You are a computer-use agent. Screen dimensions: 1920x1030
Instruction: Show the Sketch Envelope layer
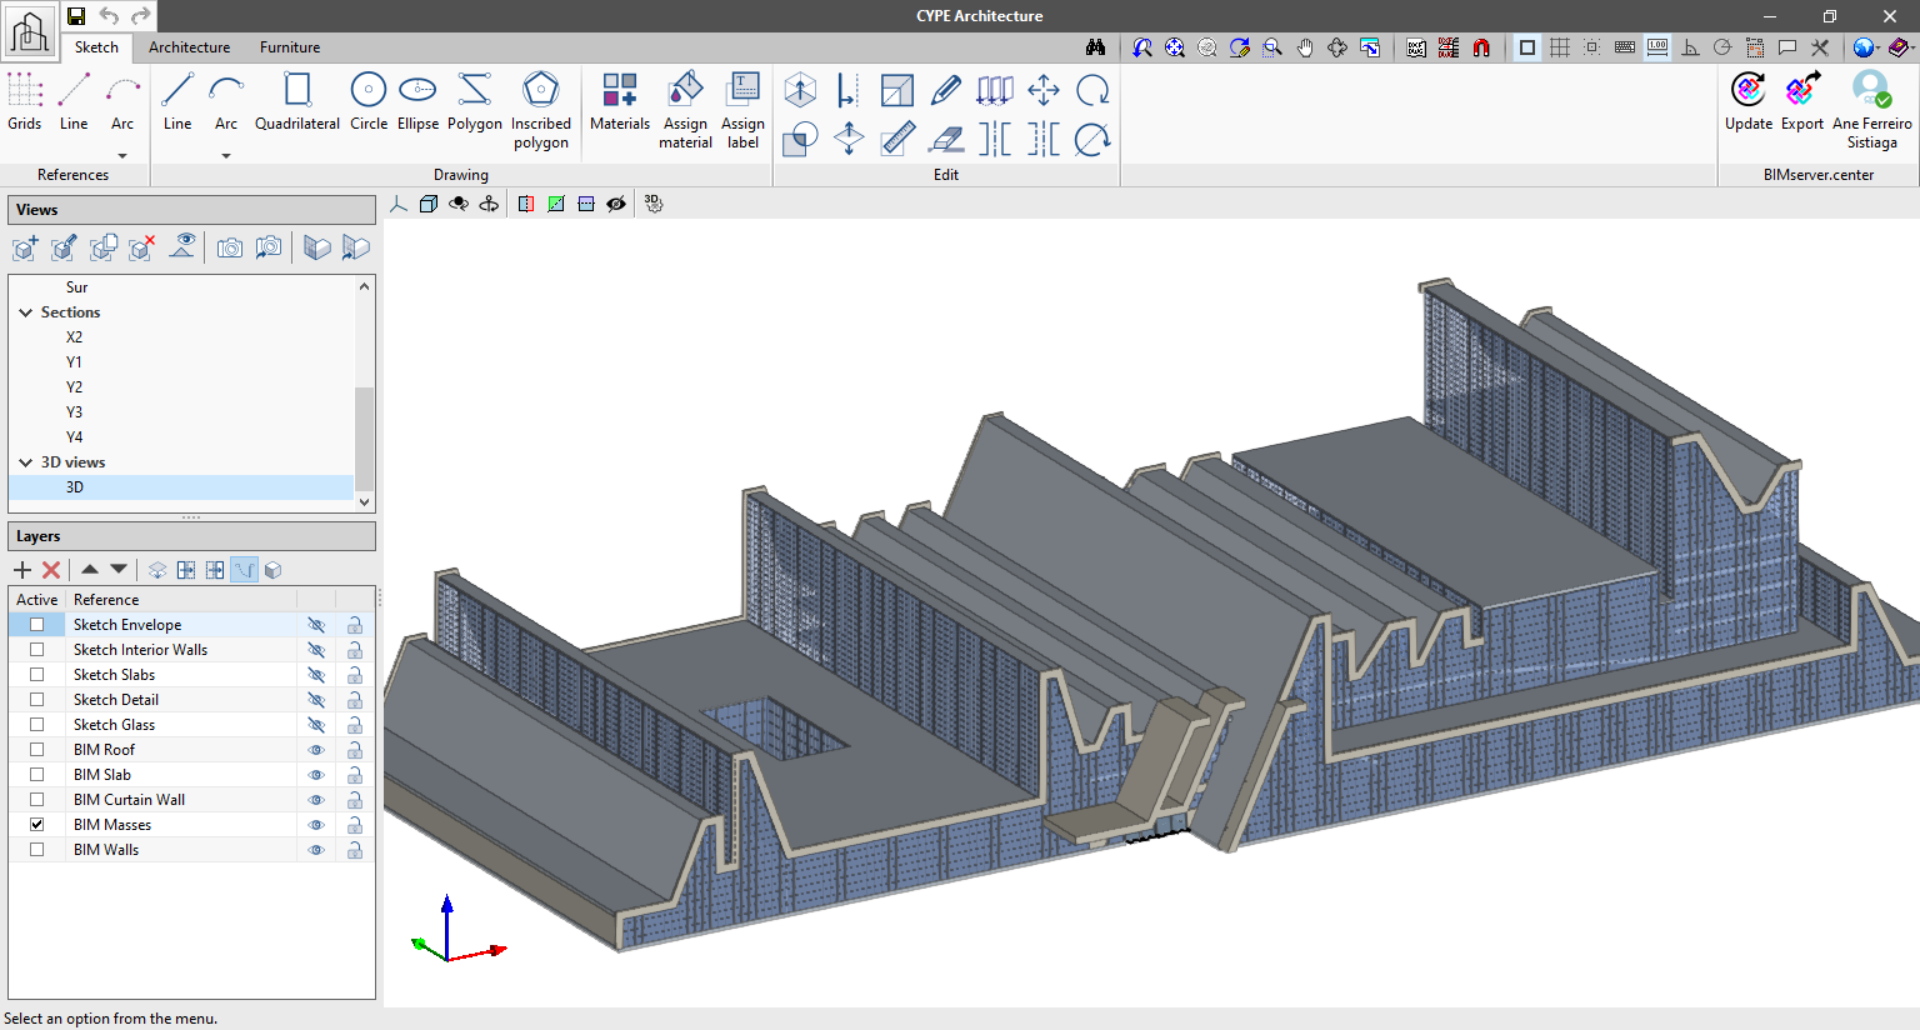point(316,625)
